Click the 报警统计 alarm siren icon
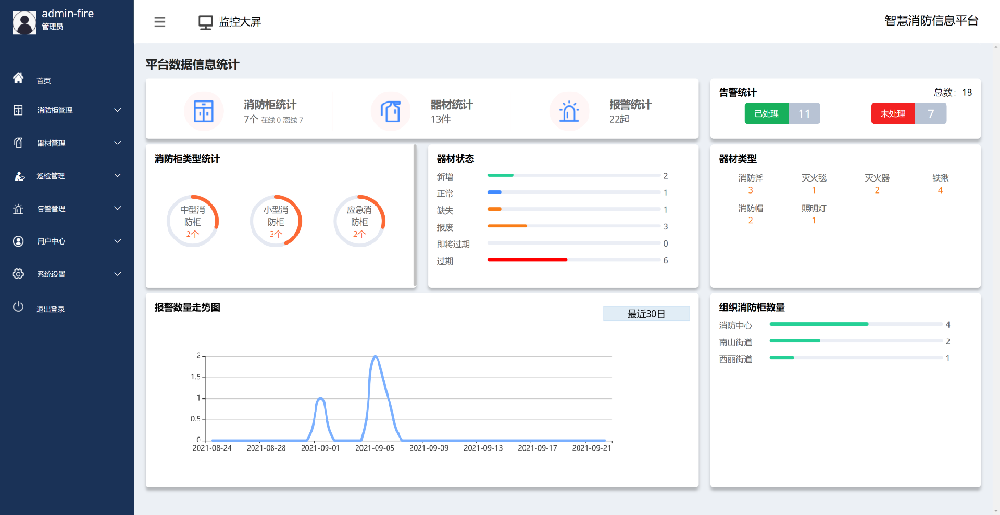The height and width of the screenshot is (515, 1000). pyautogui.click(x=570, y=111)
